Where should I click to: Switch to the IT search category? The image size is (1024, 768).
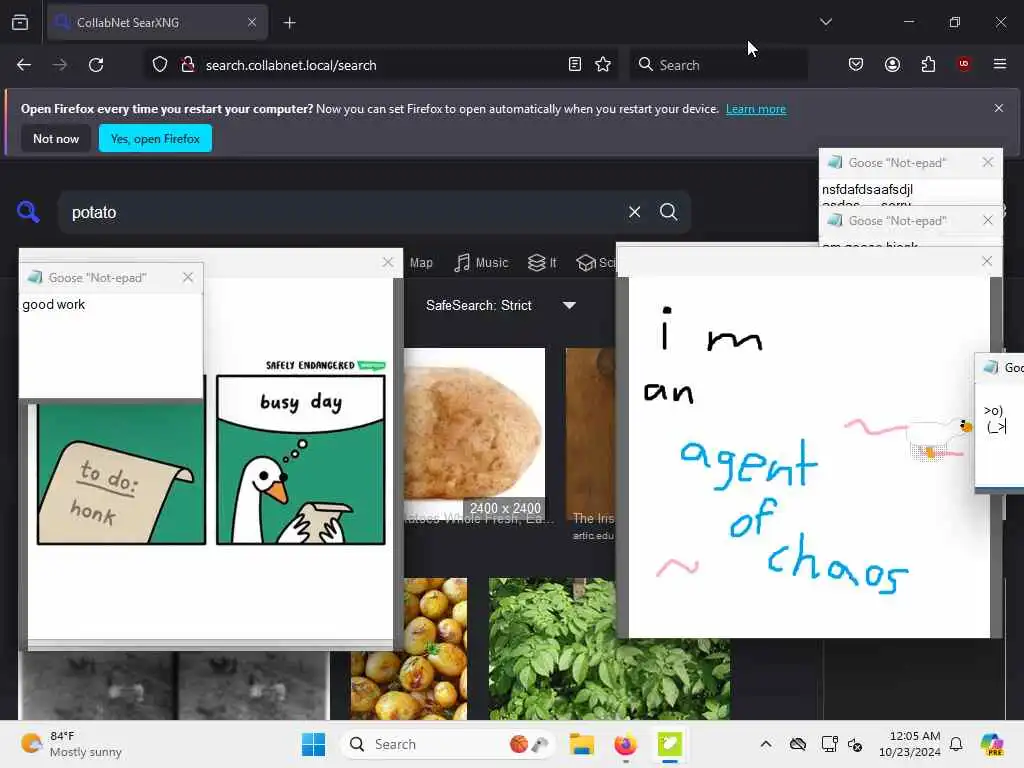tap(542, 263)
